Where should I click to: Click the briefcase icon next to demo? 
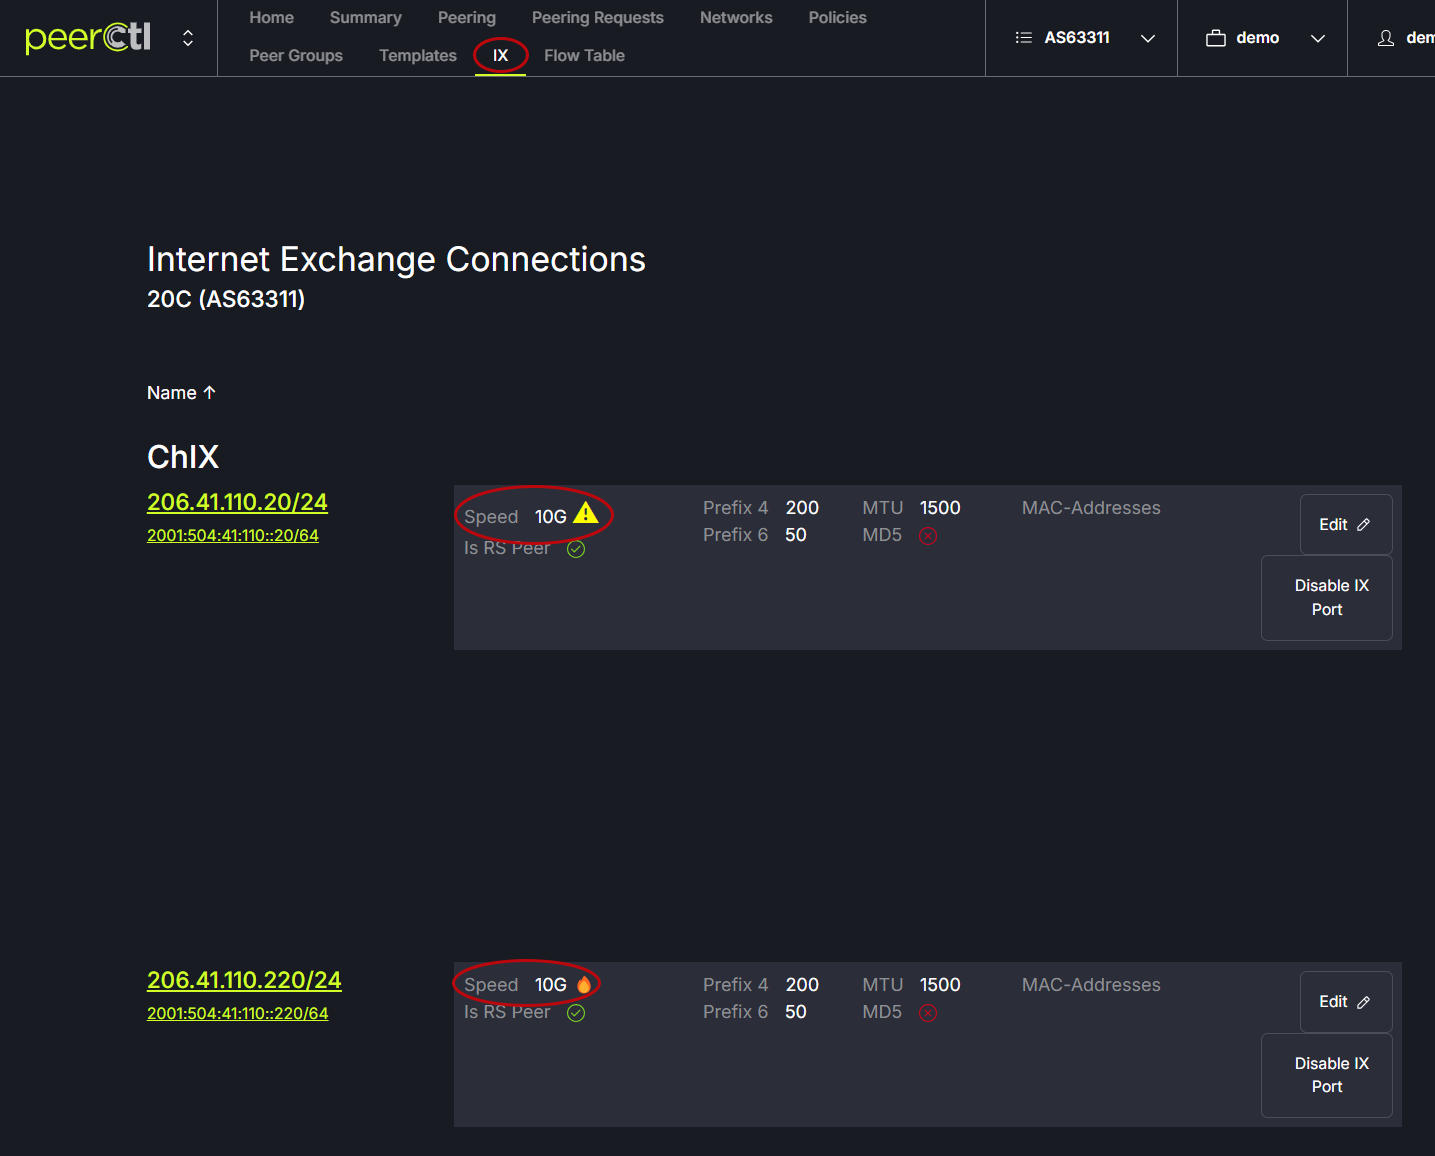point(1215,38)
